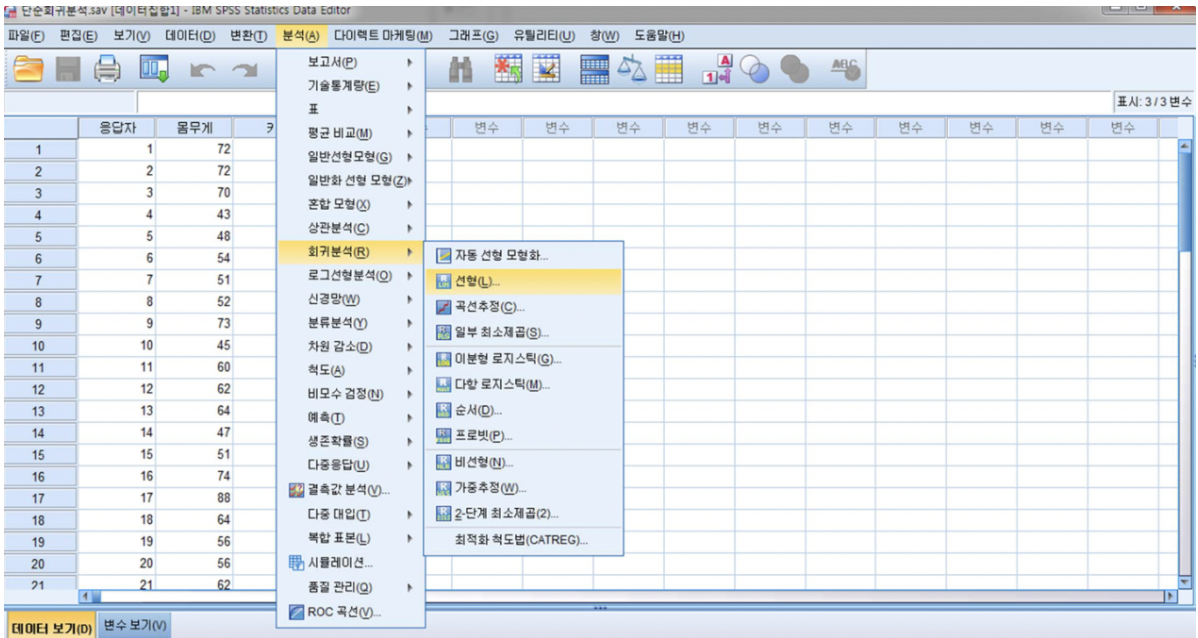Click the Use Variable Sets circles icon
1198x638 pixels.
pos(755,70)
